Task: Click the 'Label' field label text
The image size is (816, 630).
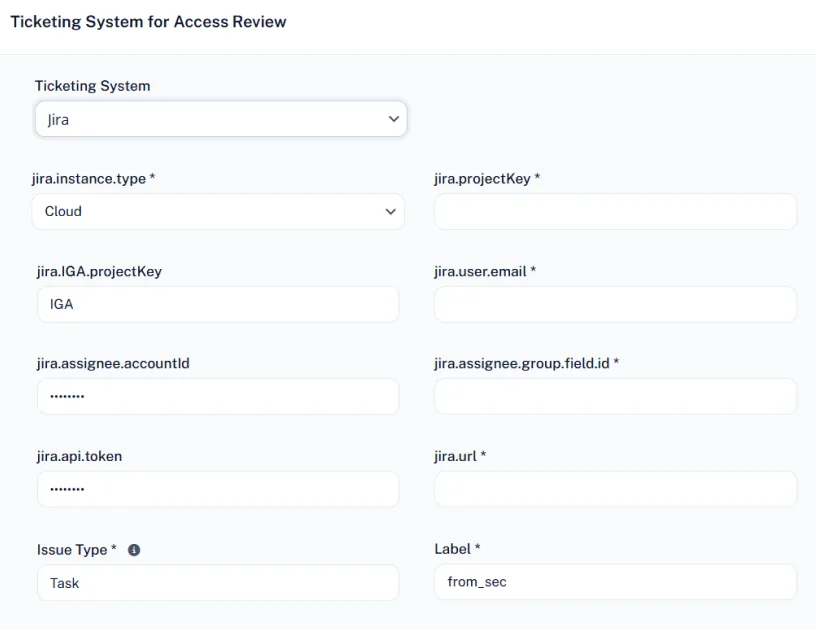Action: [453, 549]
